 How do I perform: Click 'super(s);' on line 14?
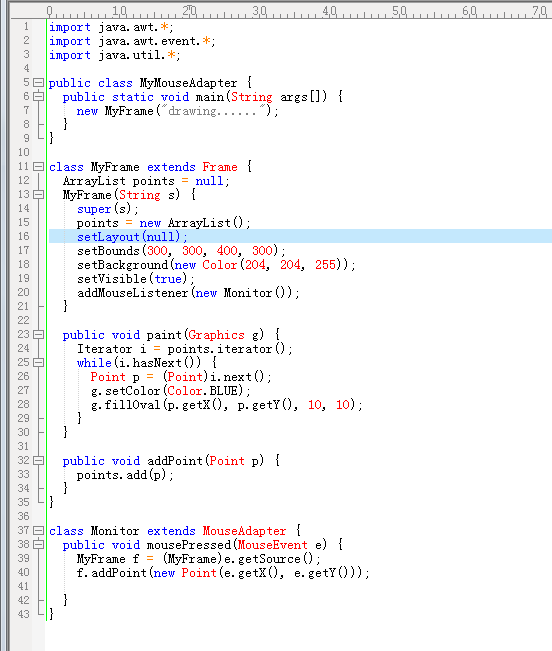[x=107, y=209]
